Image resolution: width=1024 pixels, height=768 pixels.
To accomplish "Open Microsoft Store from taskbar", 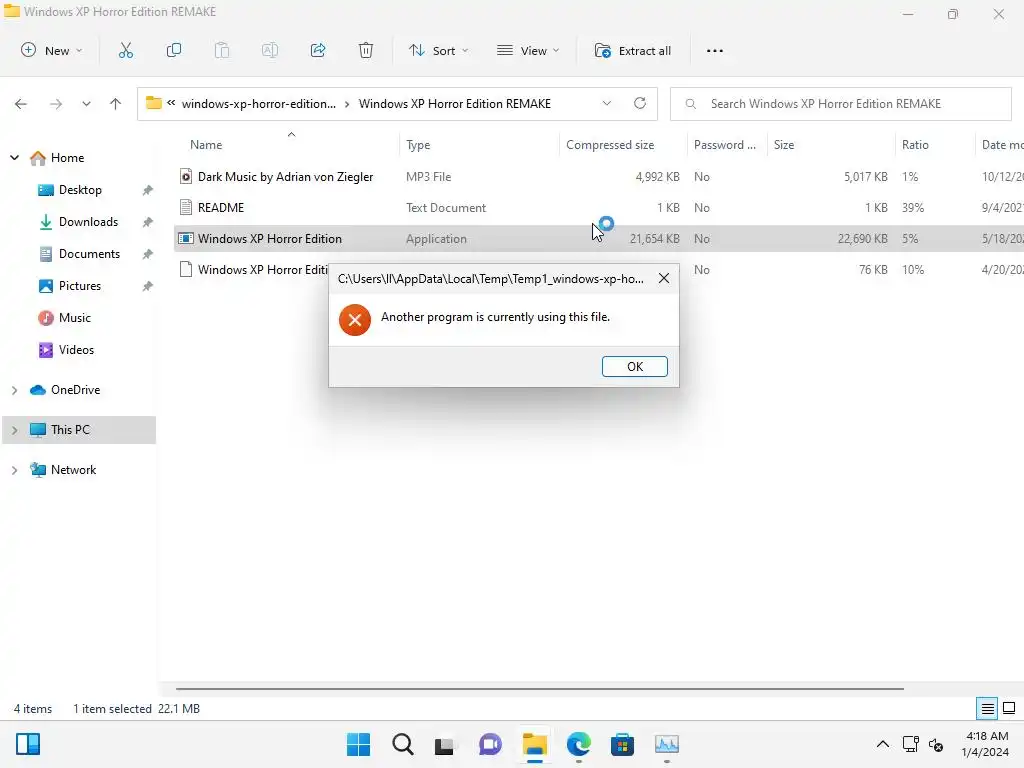I will [622, 744].
